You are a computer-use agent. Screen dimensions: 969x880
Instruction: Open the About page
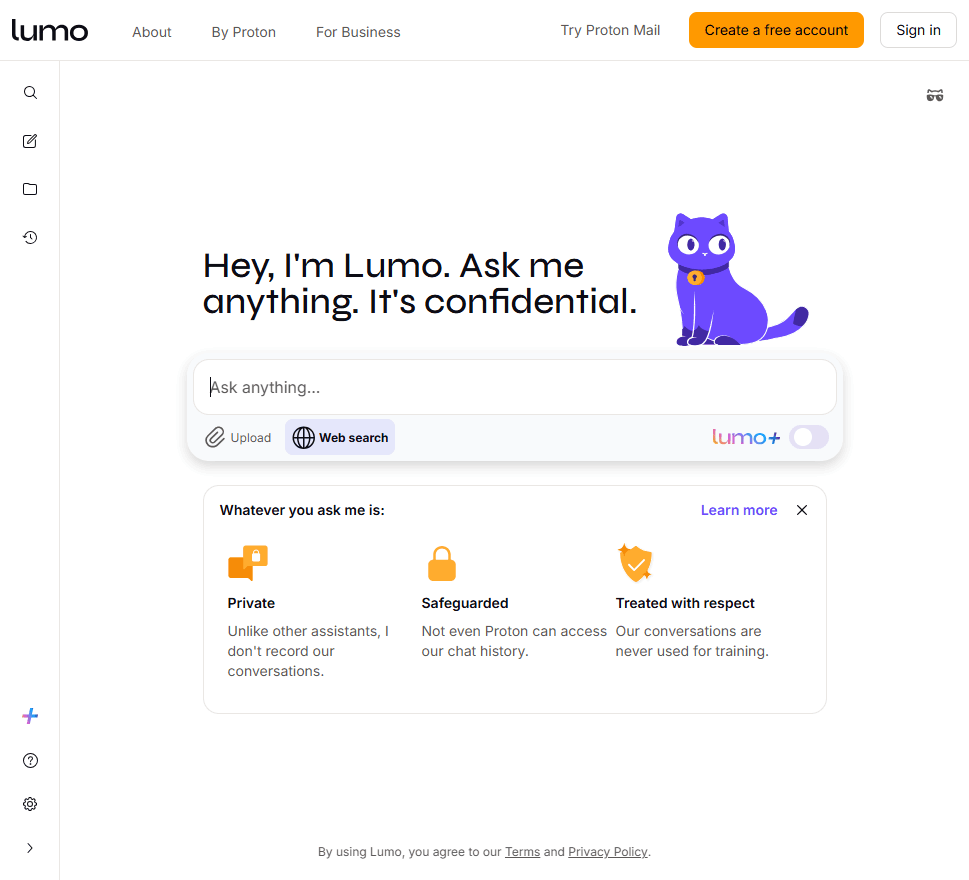tap(151, 31)
